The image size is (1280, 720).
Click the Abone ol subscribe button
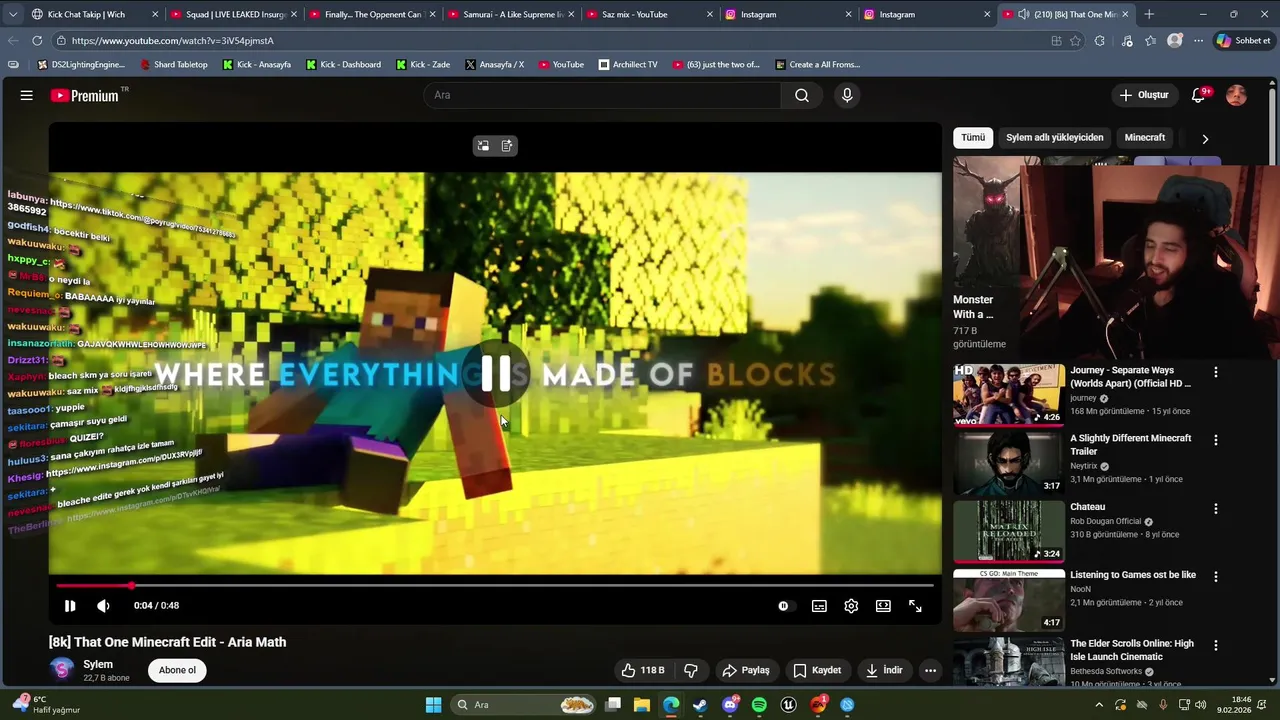[x=177, y=670]
